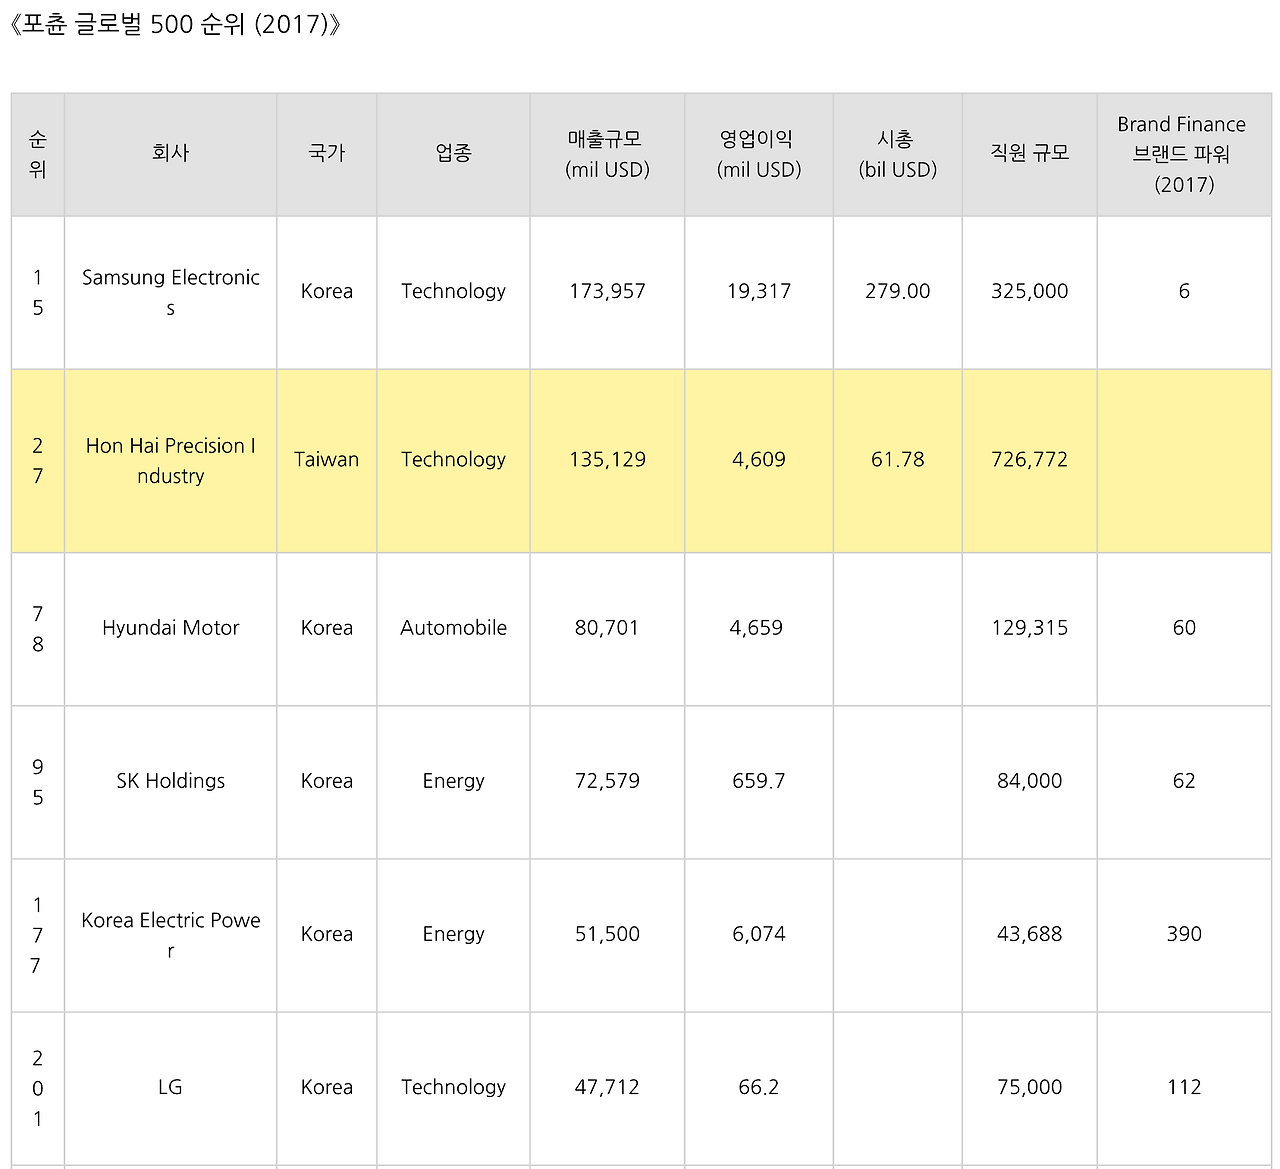Select the country cell for Korea Electric Power
The image size is (1280, 1169).
click(327, 935)
